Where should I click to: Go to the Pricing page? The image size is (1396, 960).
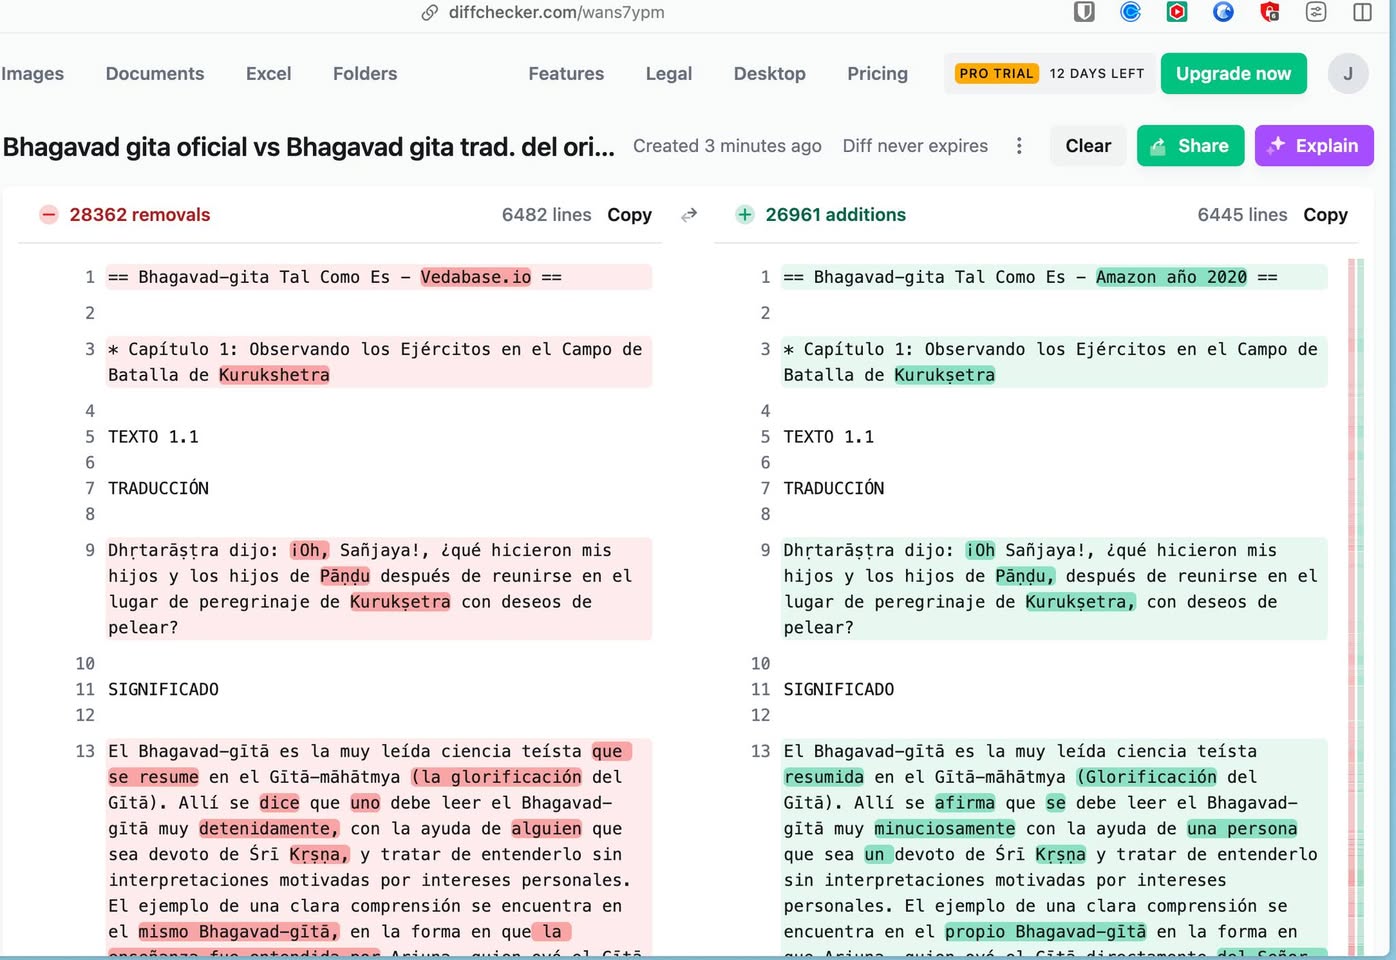coord(877,74)
